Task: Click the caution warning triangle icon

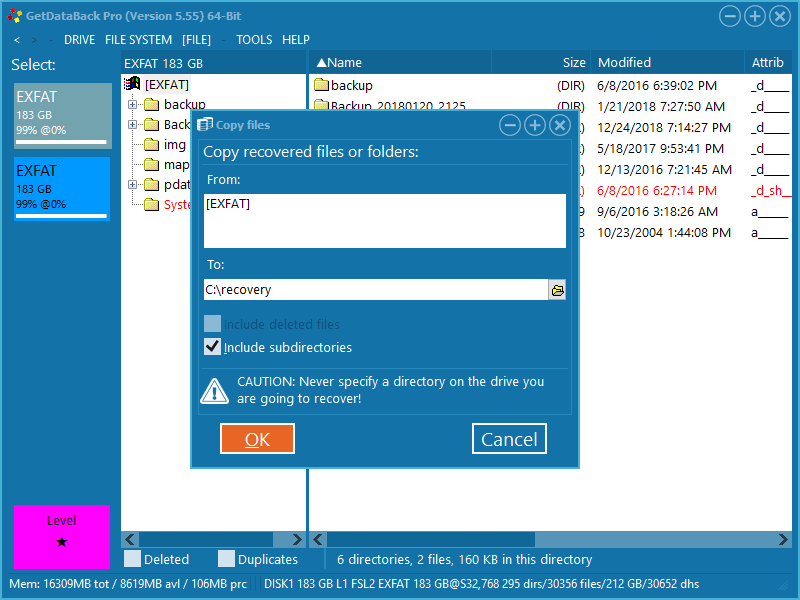Action: pyautogui.click(x=214, y=390)
